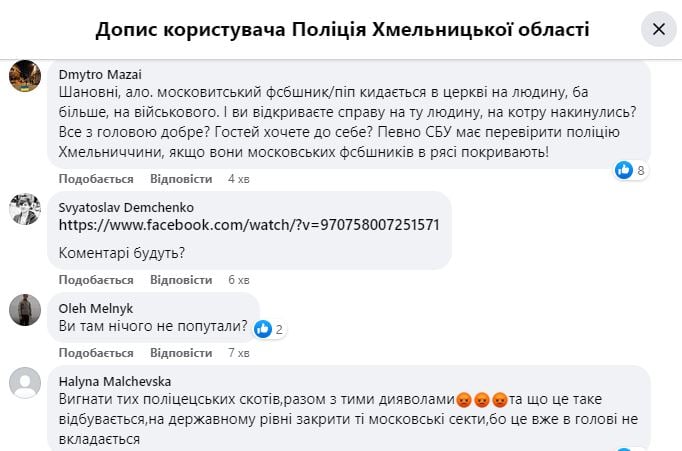This screenshot has width=682, height=451.
Task: Open Halyna Malchevska's default avatar
Action: (25, 383)
